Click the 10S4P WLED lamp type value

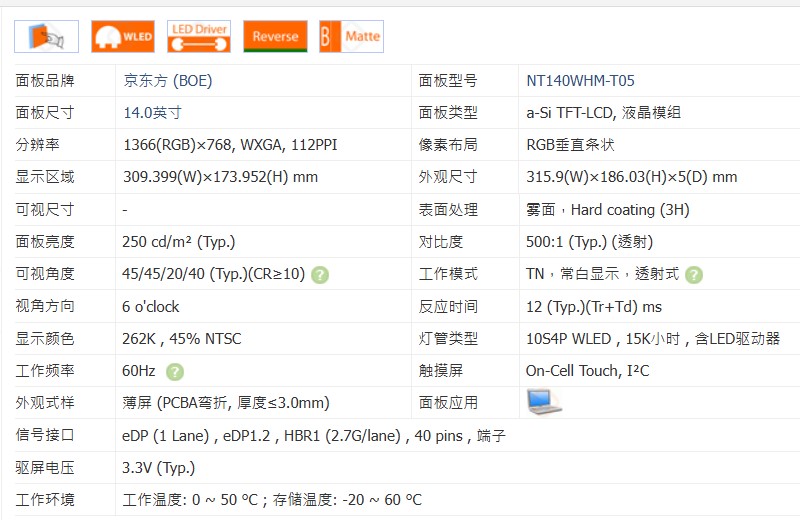pyautogui.click(x=652, y=339)
